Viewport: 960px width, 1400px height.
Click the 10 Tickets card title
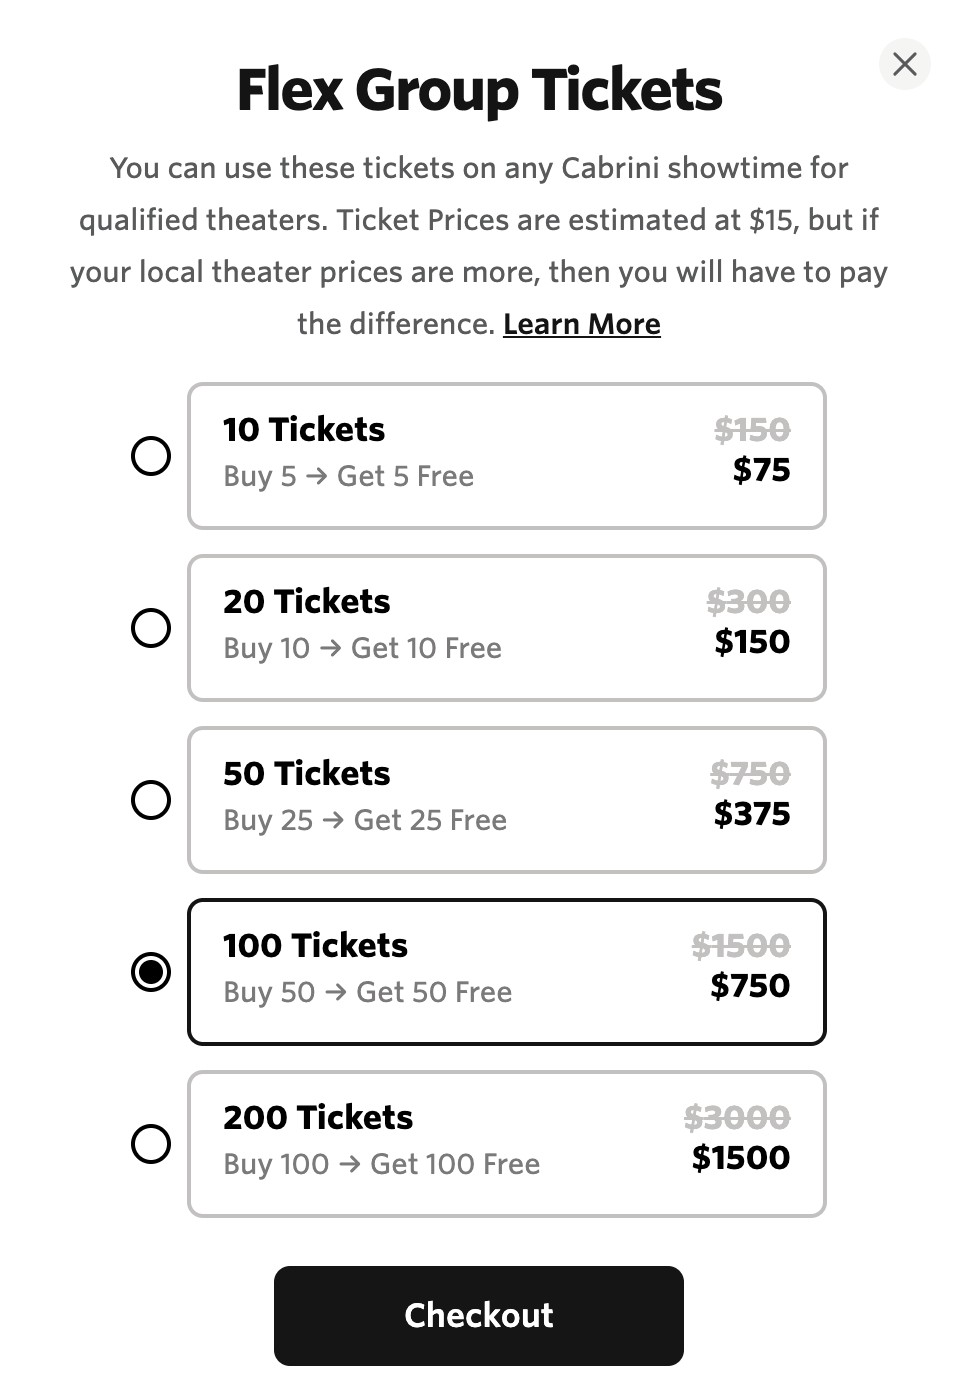[x=304, y=430]
